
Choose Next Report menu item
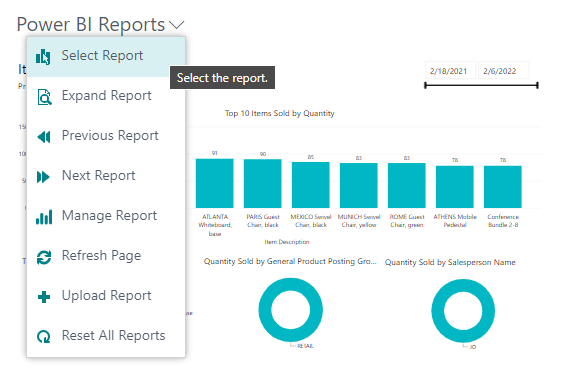point(106,176)
